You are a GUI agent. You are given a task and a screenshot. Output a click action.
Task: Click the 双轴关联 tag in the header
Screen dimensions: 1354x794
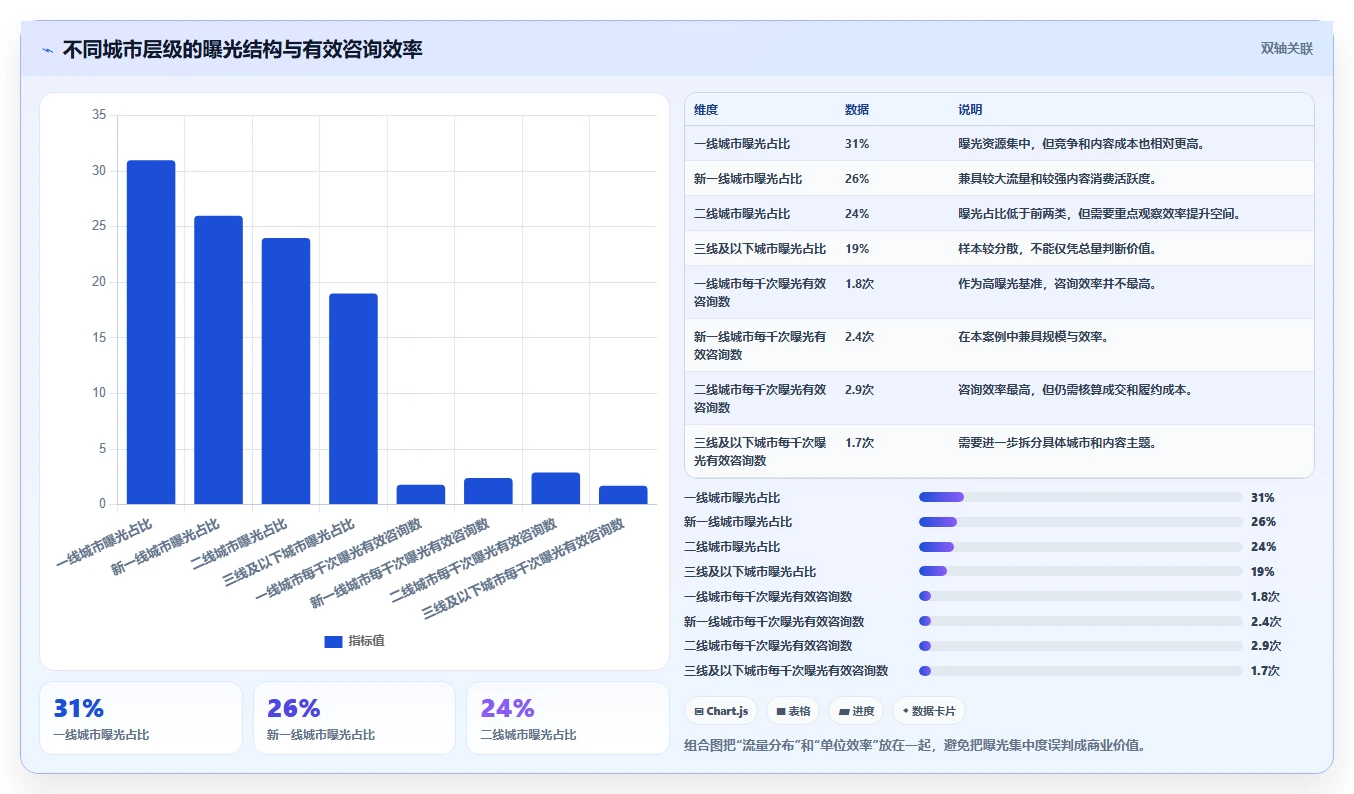tap(1286, 48)
